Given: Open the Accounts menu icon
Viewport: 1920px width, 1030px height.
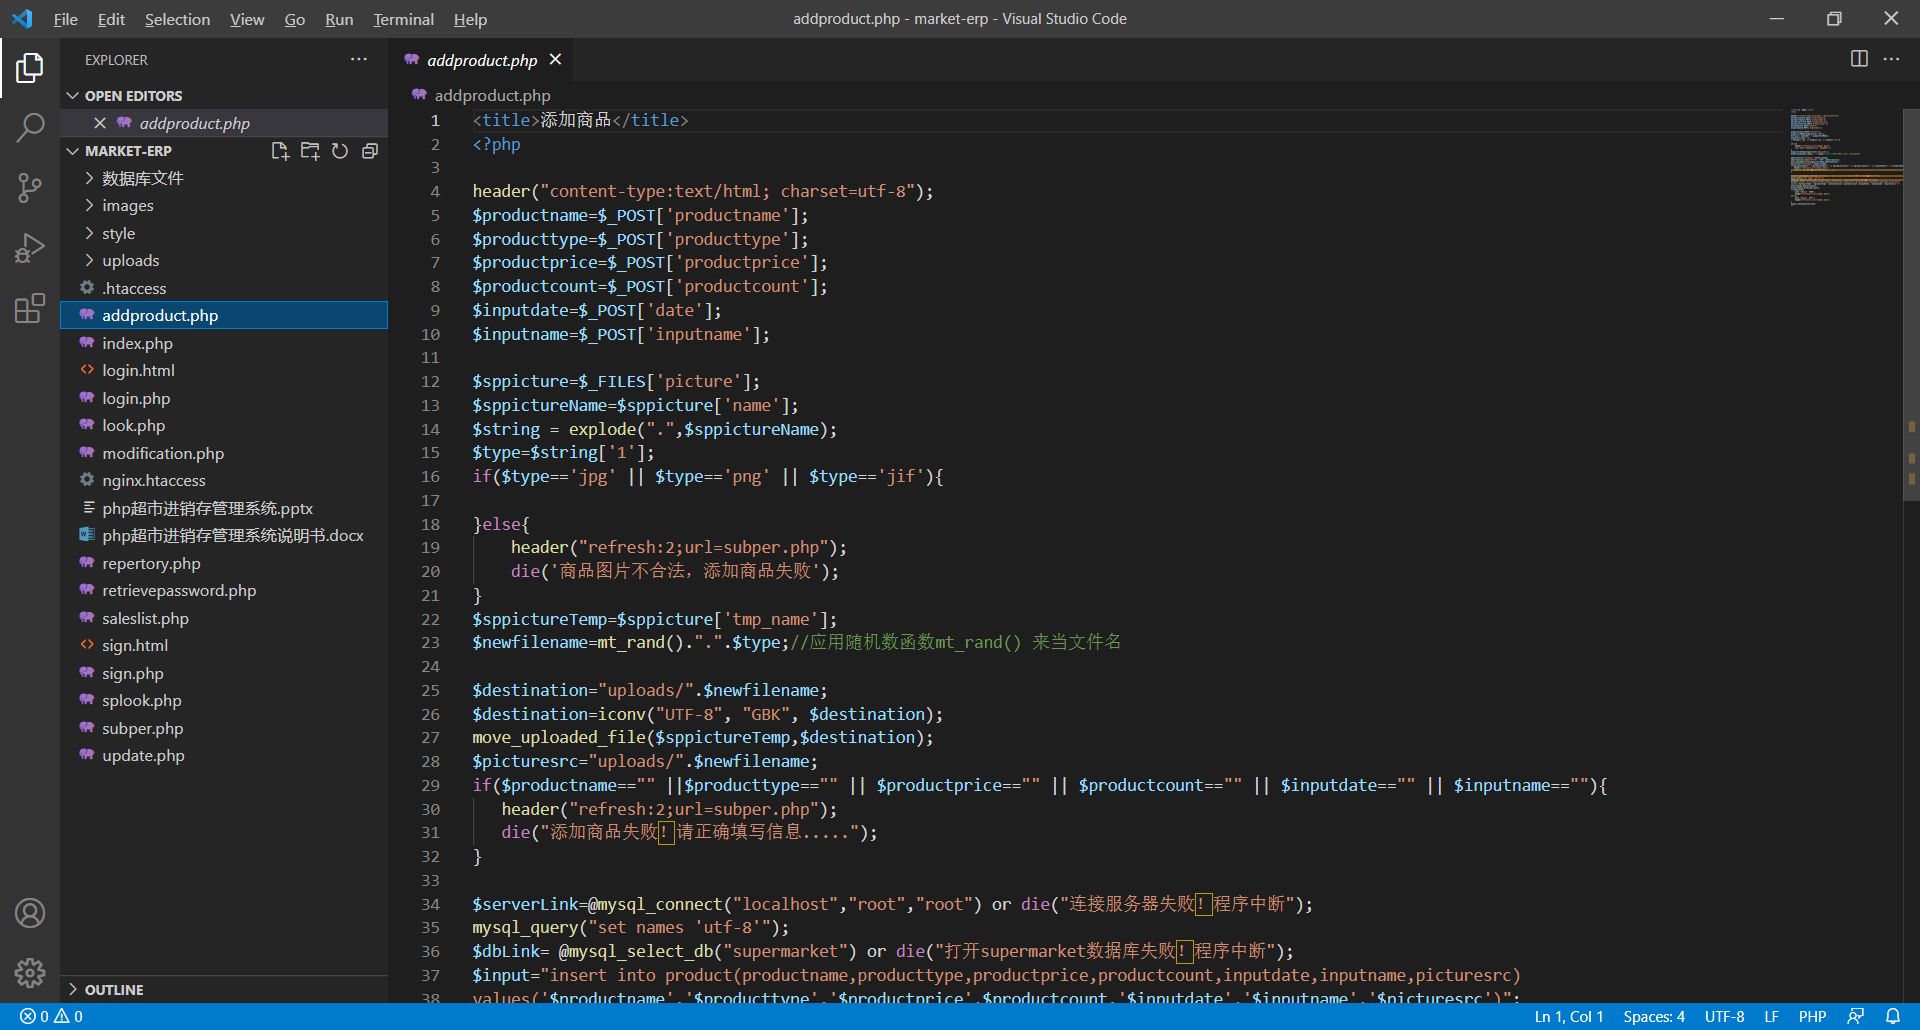Looking at the screenshot, I should (30, 913).
